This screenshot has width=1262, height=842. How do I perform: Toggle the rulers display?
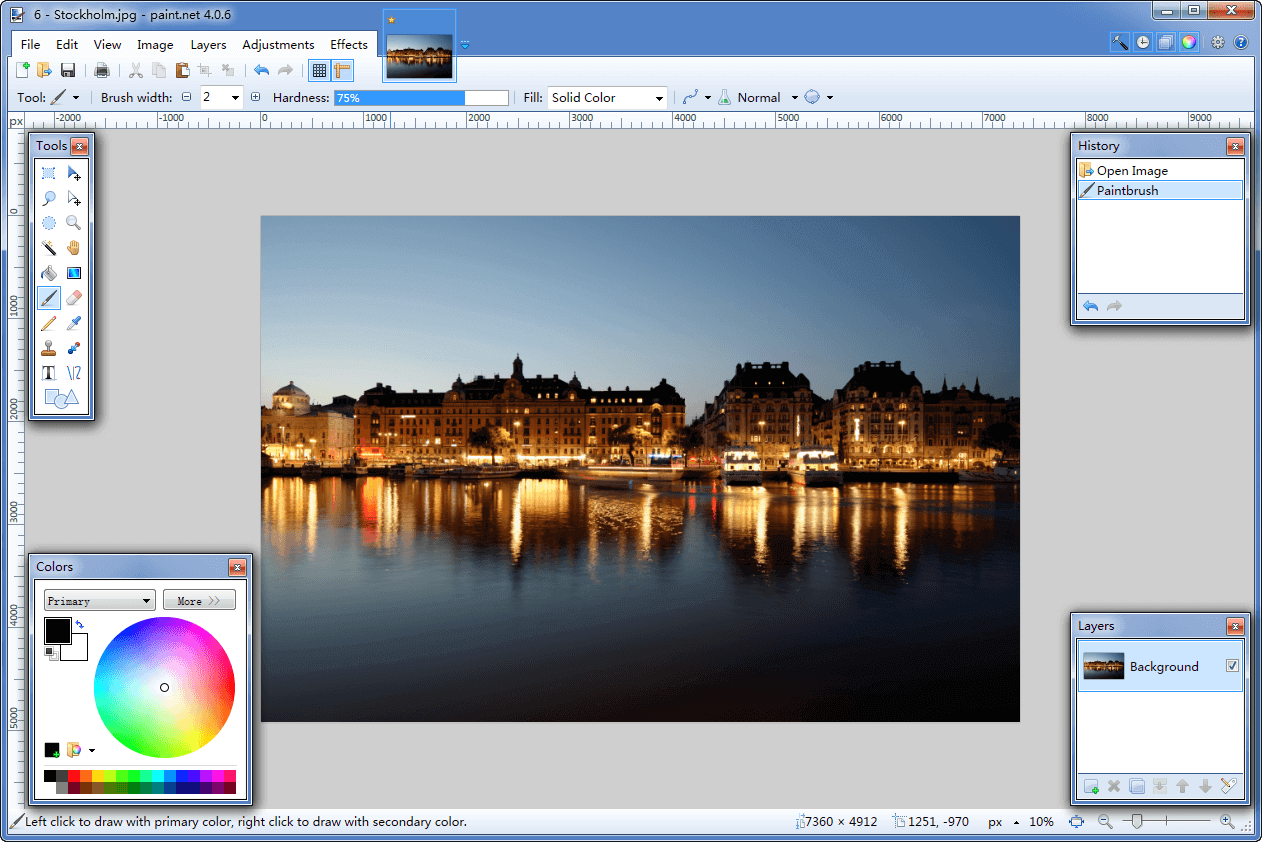(x=343, y=70)
